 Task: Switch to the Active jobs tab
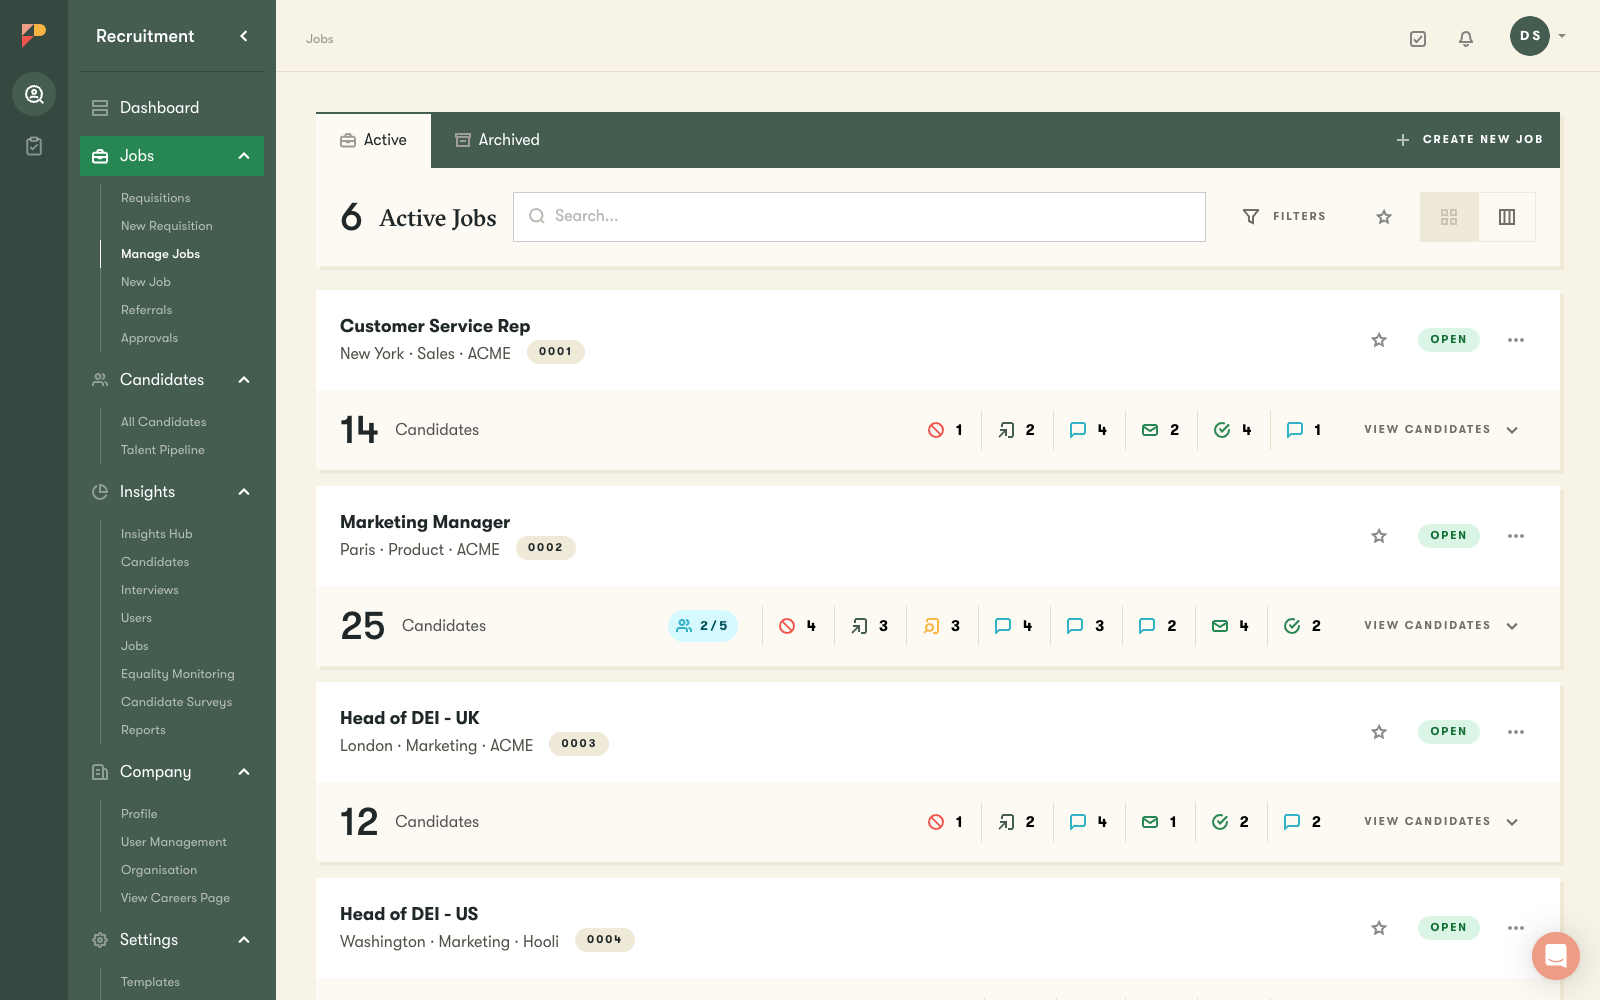tap(373, 140)
